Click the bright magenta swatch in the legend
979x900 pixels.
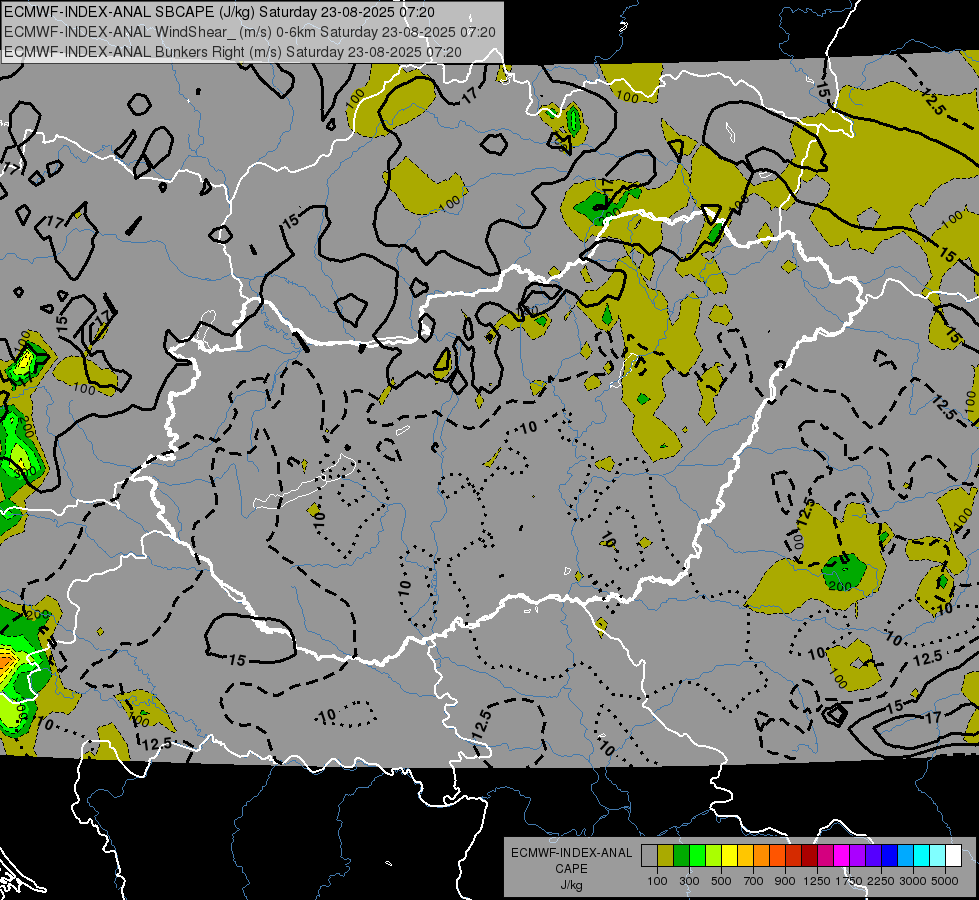pos(842,855)
